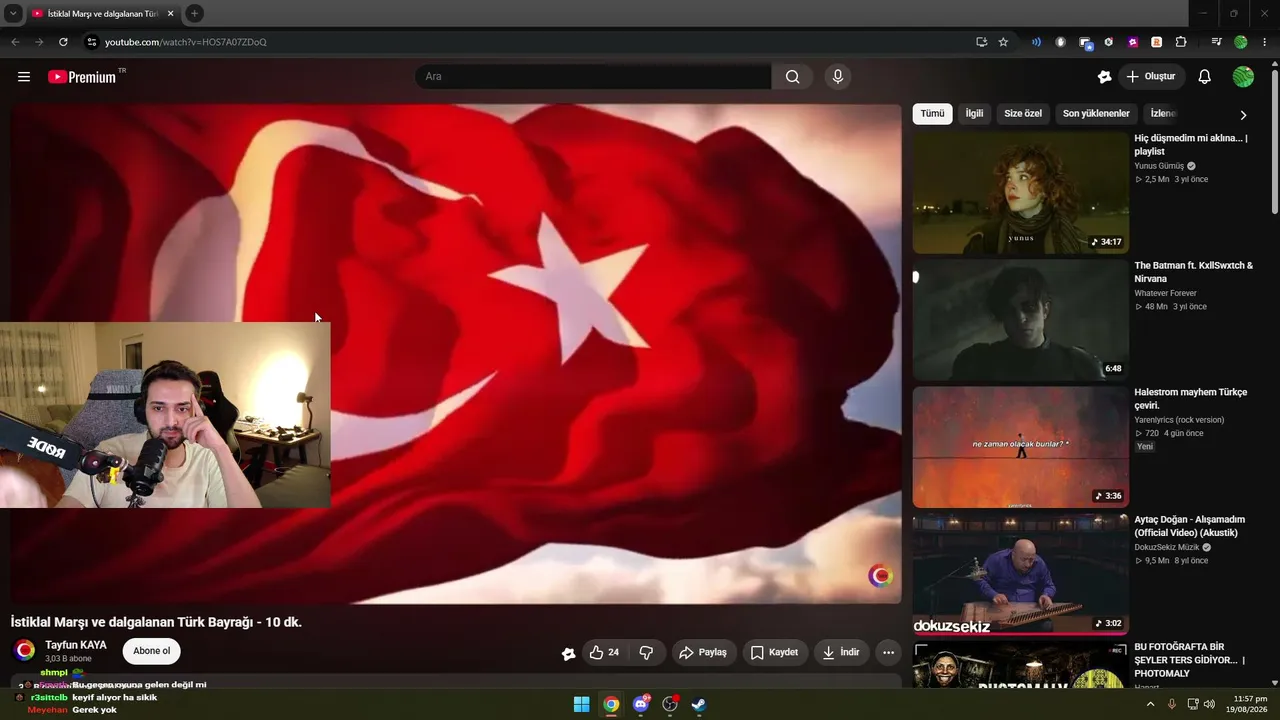
Task: Open Windows Start menu
Action: click(x=581, y=704)
